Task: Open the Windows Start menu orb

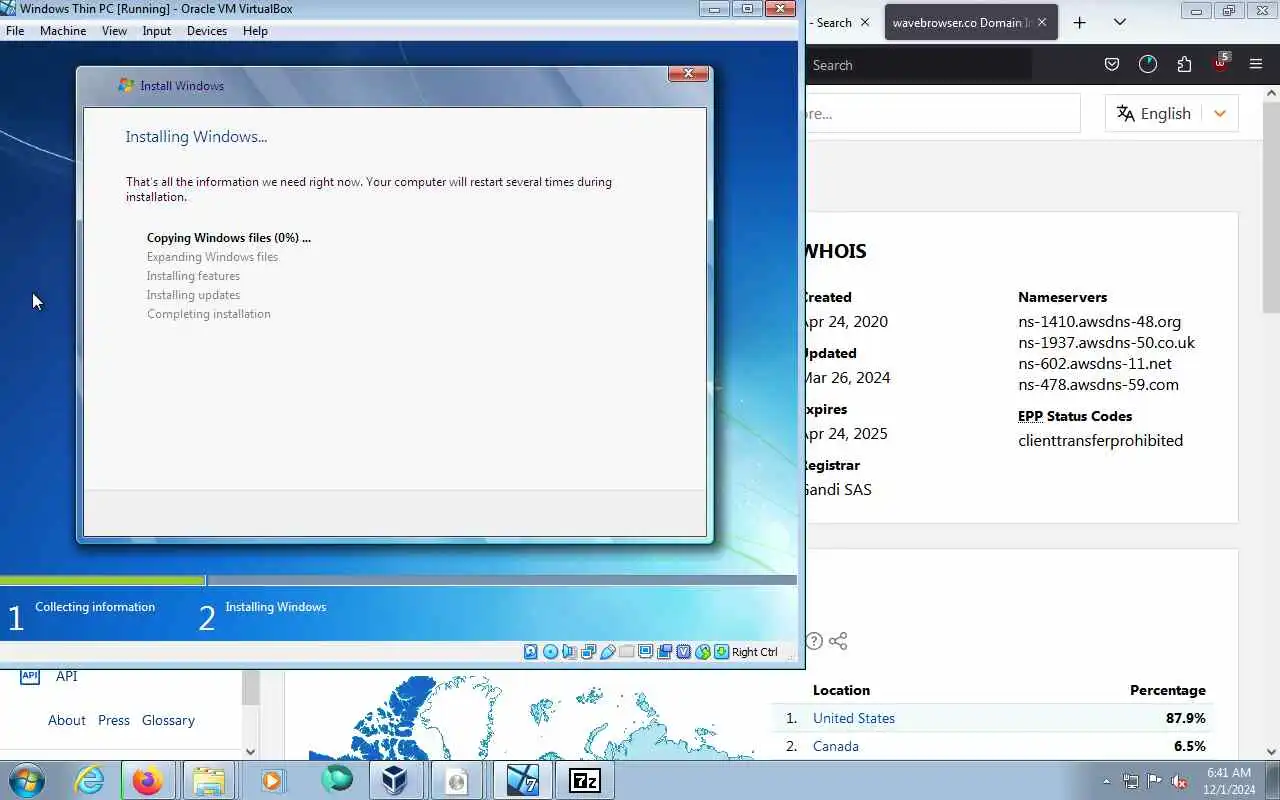Action: pyautogui.click(x=26, y=780)
